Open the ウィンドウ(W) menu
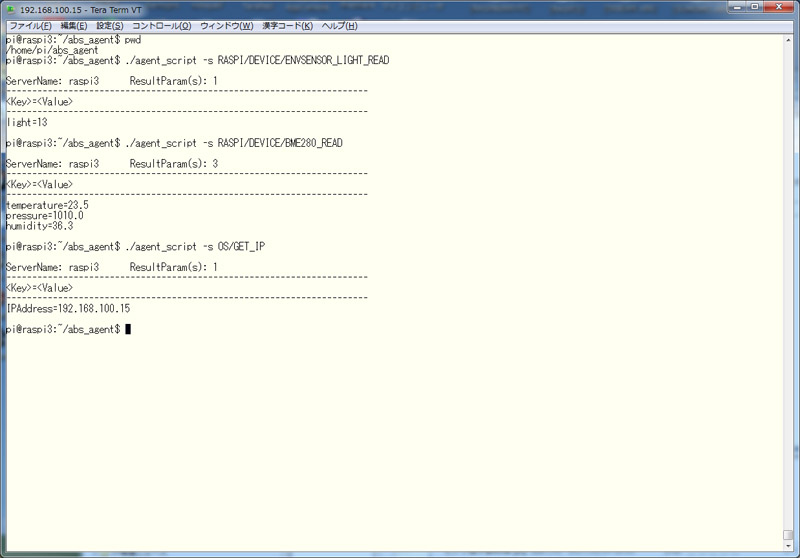 [x=227, y=26]
